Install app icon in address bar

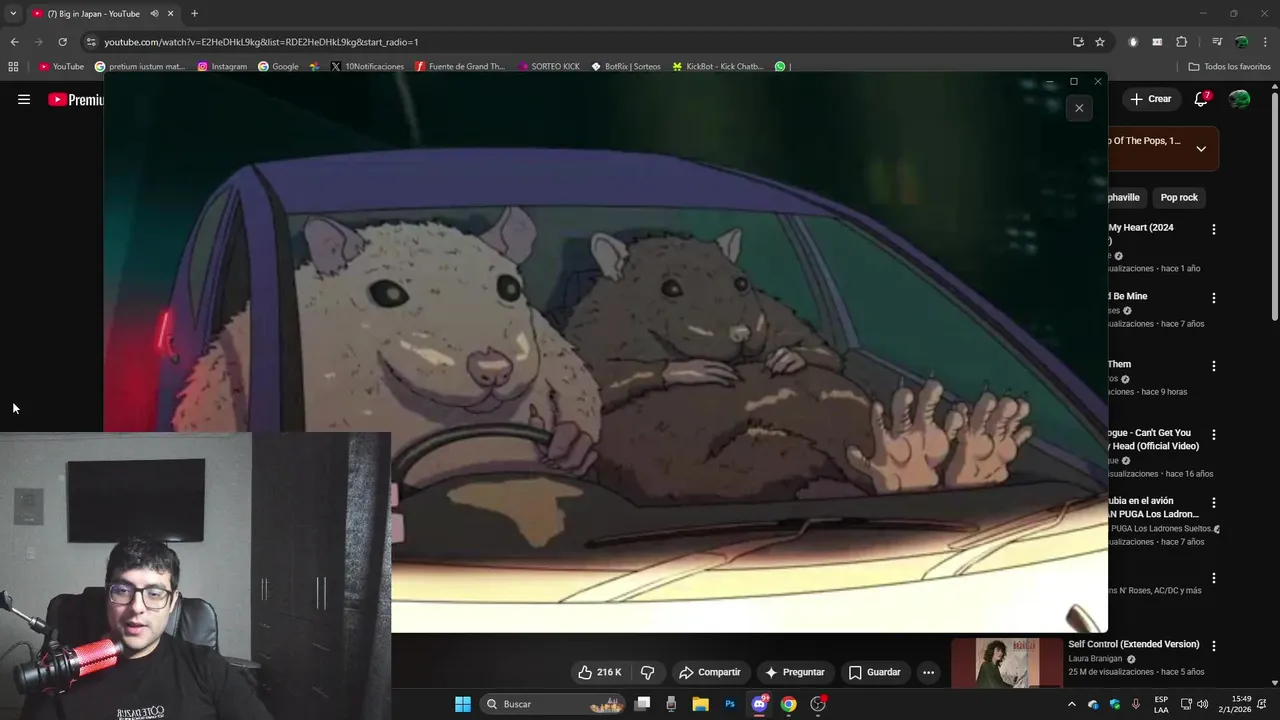pyautogui.click(x=1078, y=42)
